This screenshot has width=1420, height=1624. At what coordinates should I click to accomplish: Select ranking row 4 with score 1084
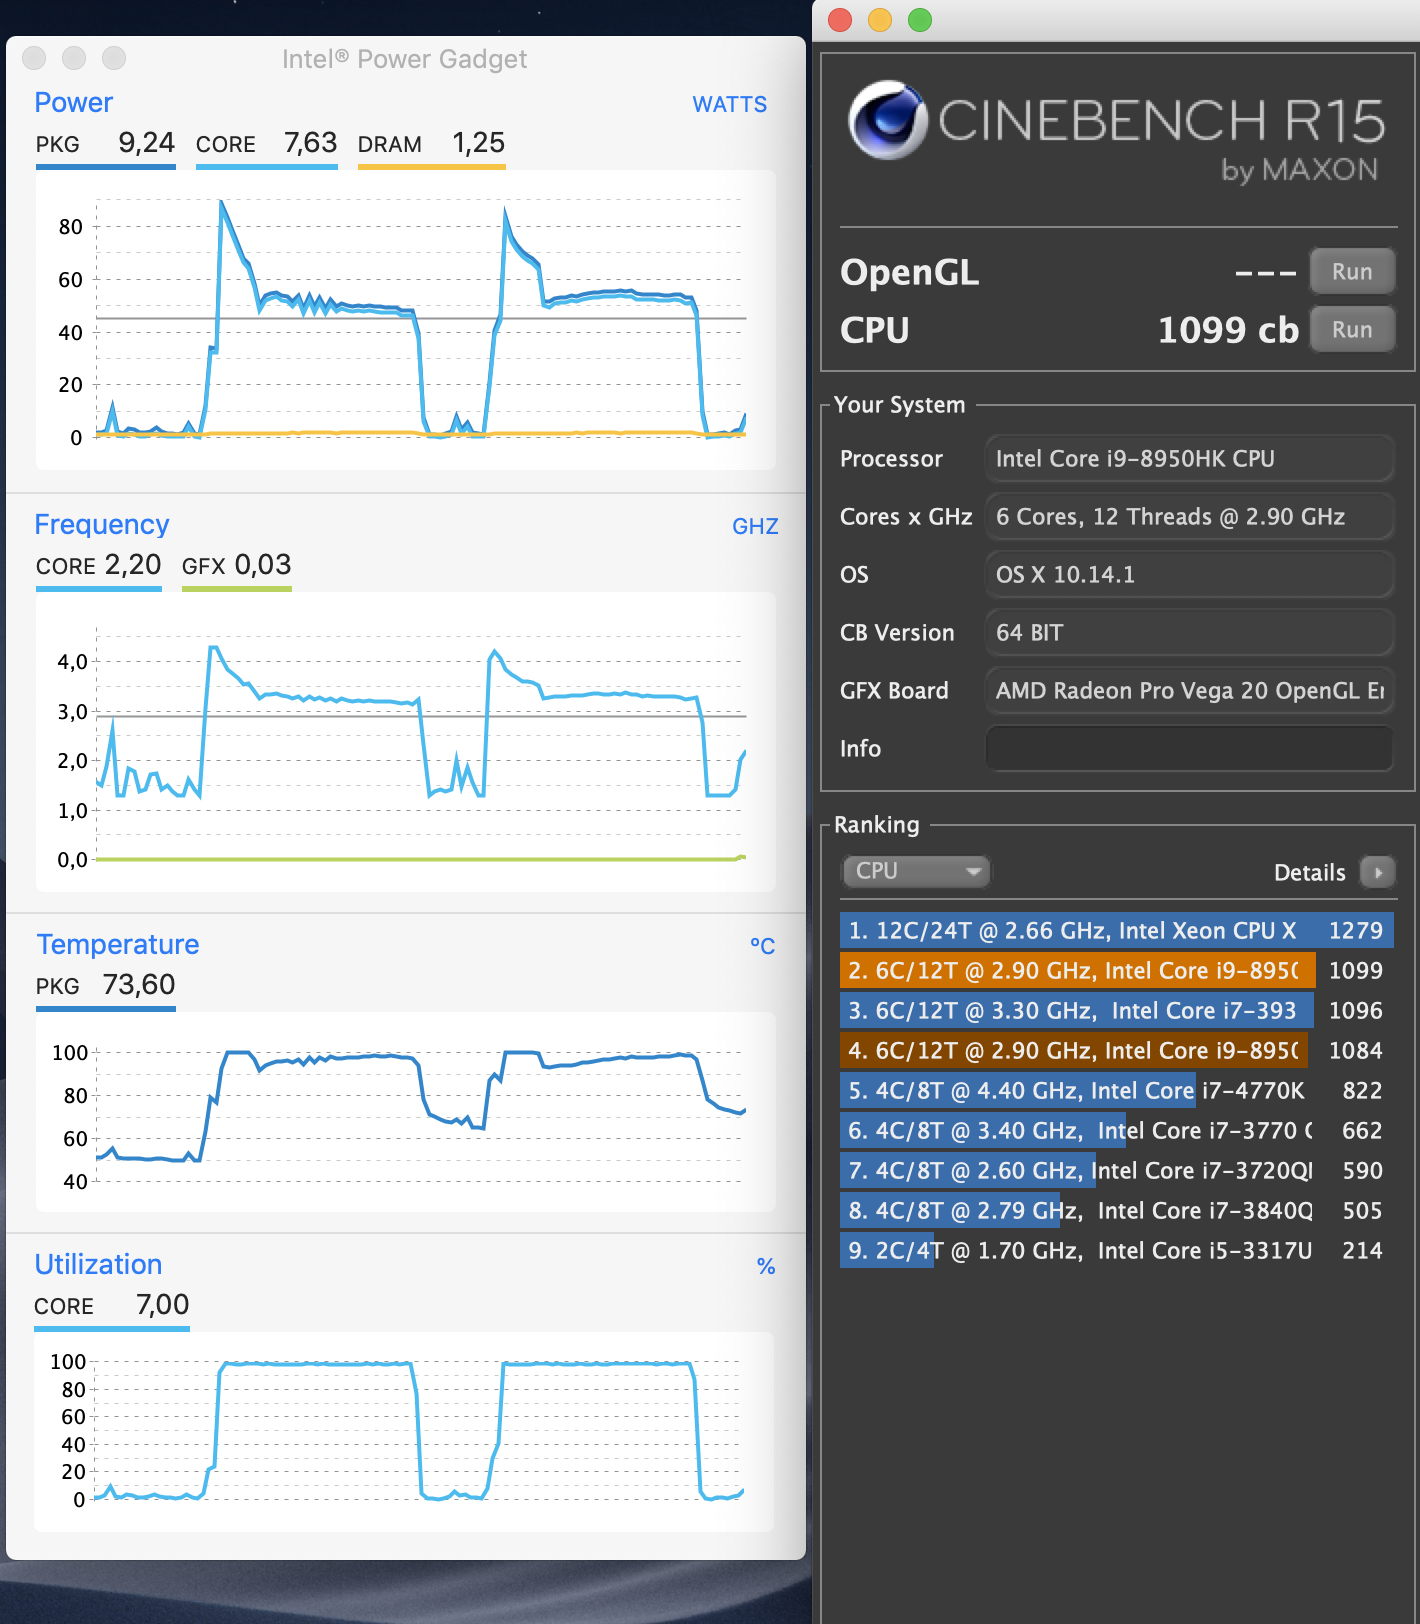pyautogui.click(x=1116, y=1050)
